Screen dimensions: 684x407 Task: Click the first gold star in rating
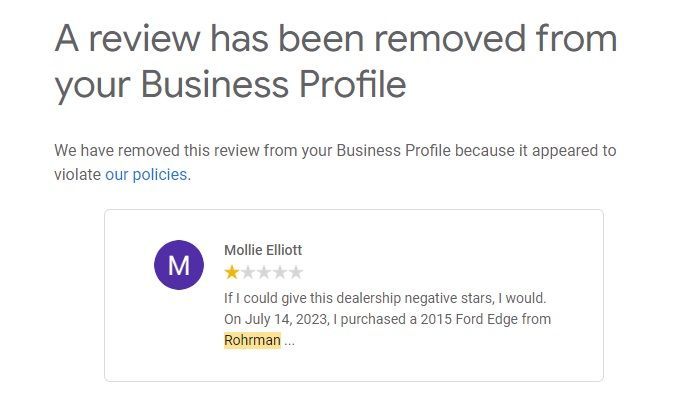click(x=232, y=272)
